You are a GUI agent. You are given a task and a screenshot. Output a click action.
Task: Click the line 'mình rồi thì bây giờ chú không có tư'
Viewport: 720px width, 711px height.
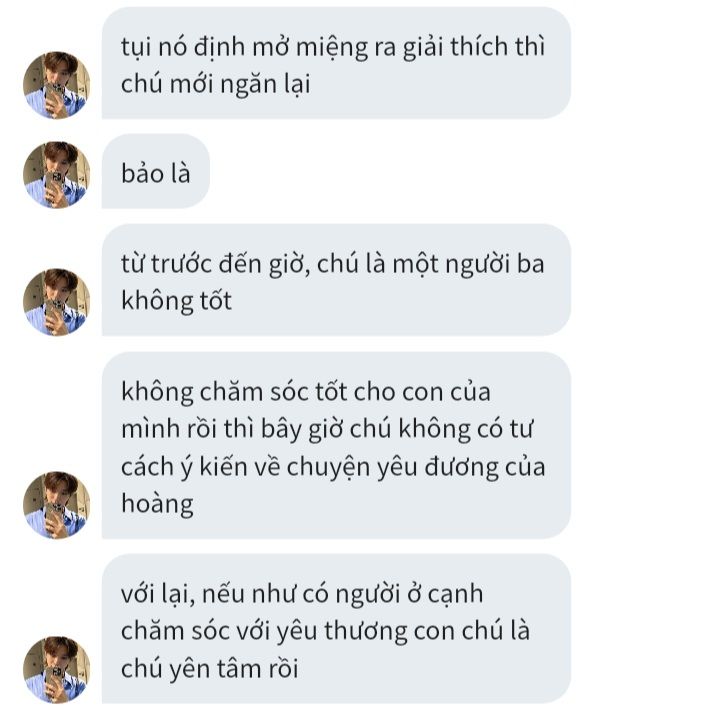point(327,429)
